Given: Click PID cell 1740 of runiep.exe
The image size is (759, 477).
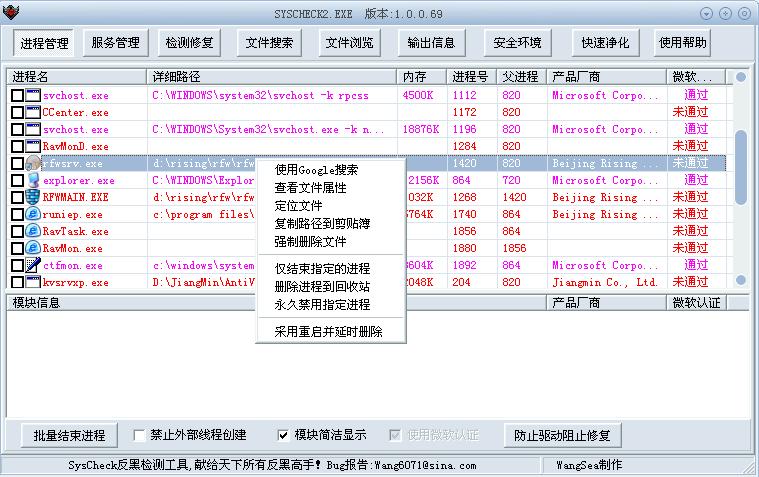Looking at the screenshot, I should (465, 214).
